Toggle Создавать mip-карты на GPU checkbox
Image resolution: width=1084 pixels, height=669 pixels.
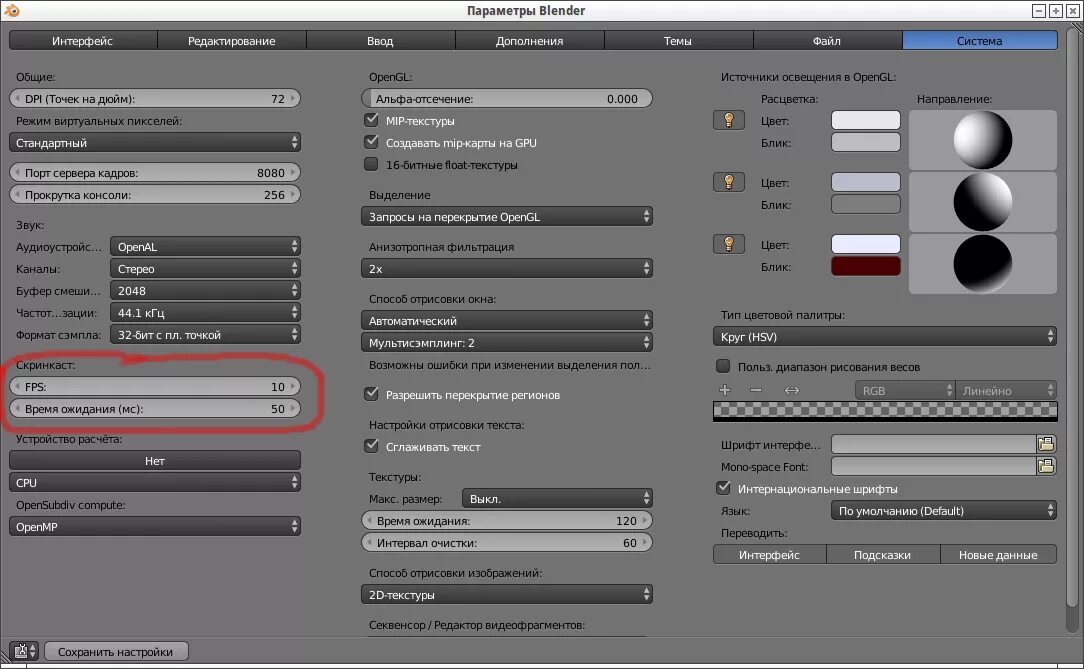pos(371,142)
